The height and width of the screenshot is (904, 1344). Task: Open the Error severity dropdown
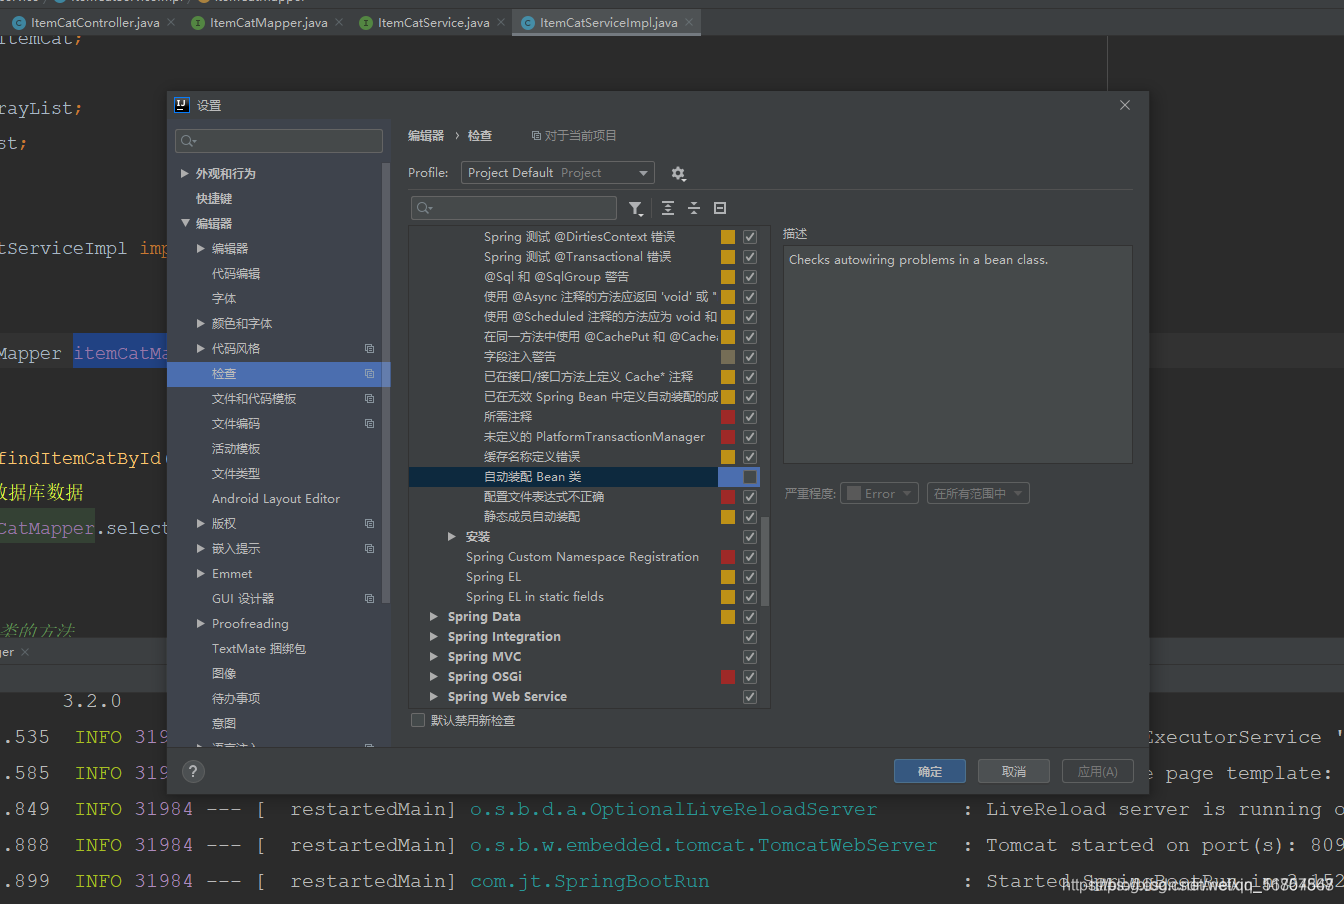(879, 493)
